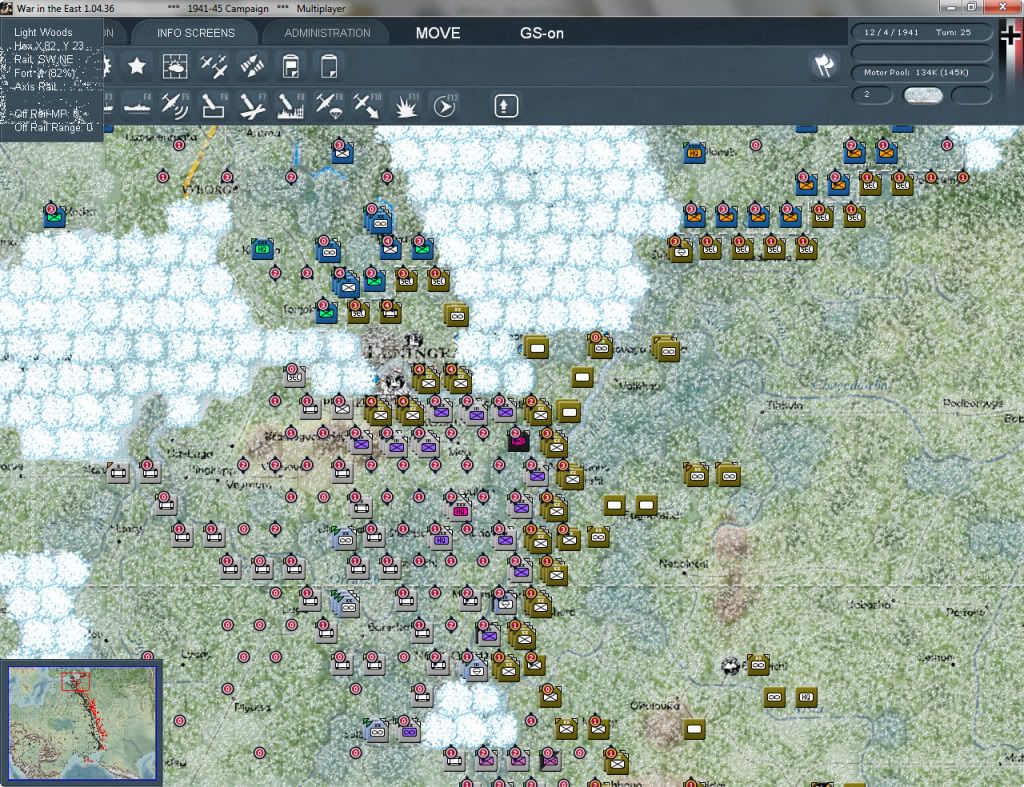Select the F10 air transfer icon
The width and height of the screenshot is (1024, 787).
coord(367,106)
